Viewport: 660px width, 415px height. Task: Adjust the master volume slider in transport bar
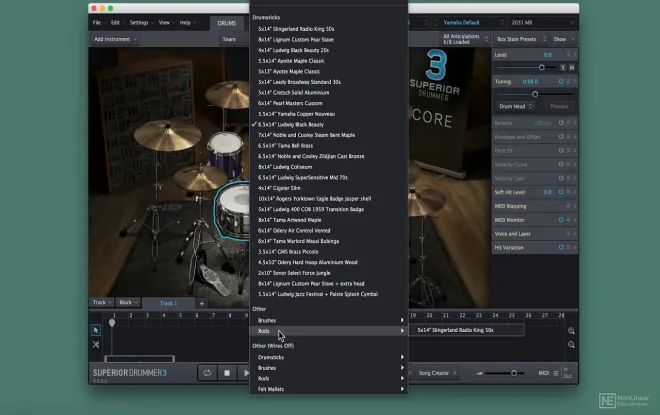pyautogui.click(x=514, y=373)
